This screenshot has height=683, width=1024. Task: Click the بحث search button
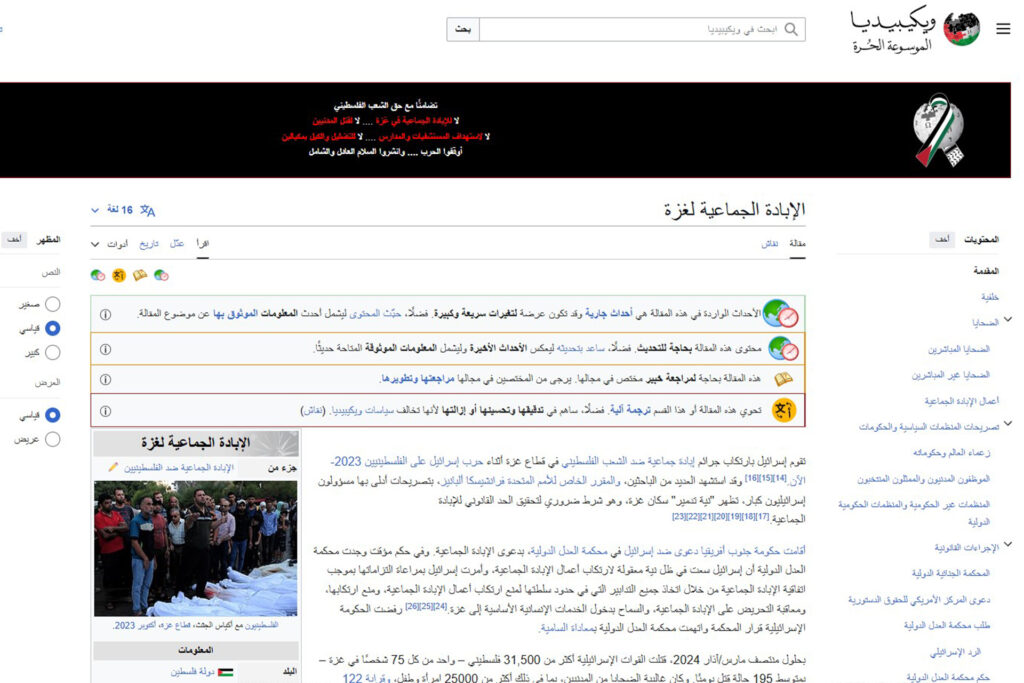tap(462, 28)
